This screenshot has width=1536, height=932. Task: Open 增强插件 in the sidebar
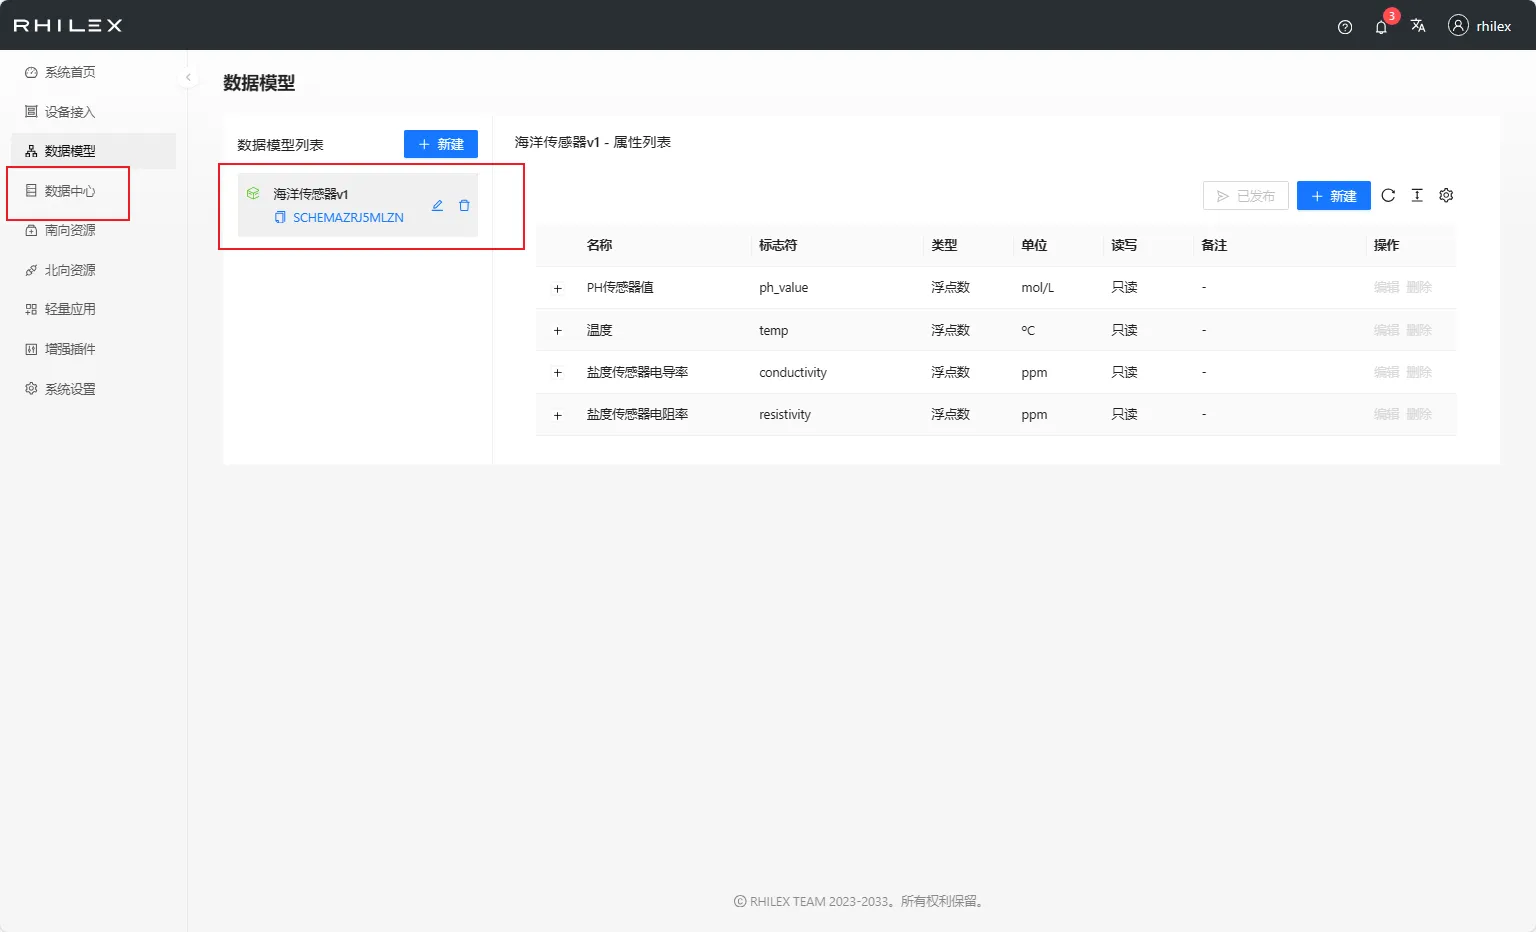point(94,349)
